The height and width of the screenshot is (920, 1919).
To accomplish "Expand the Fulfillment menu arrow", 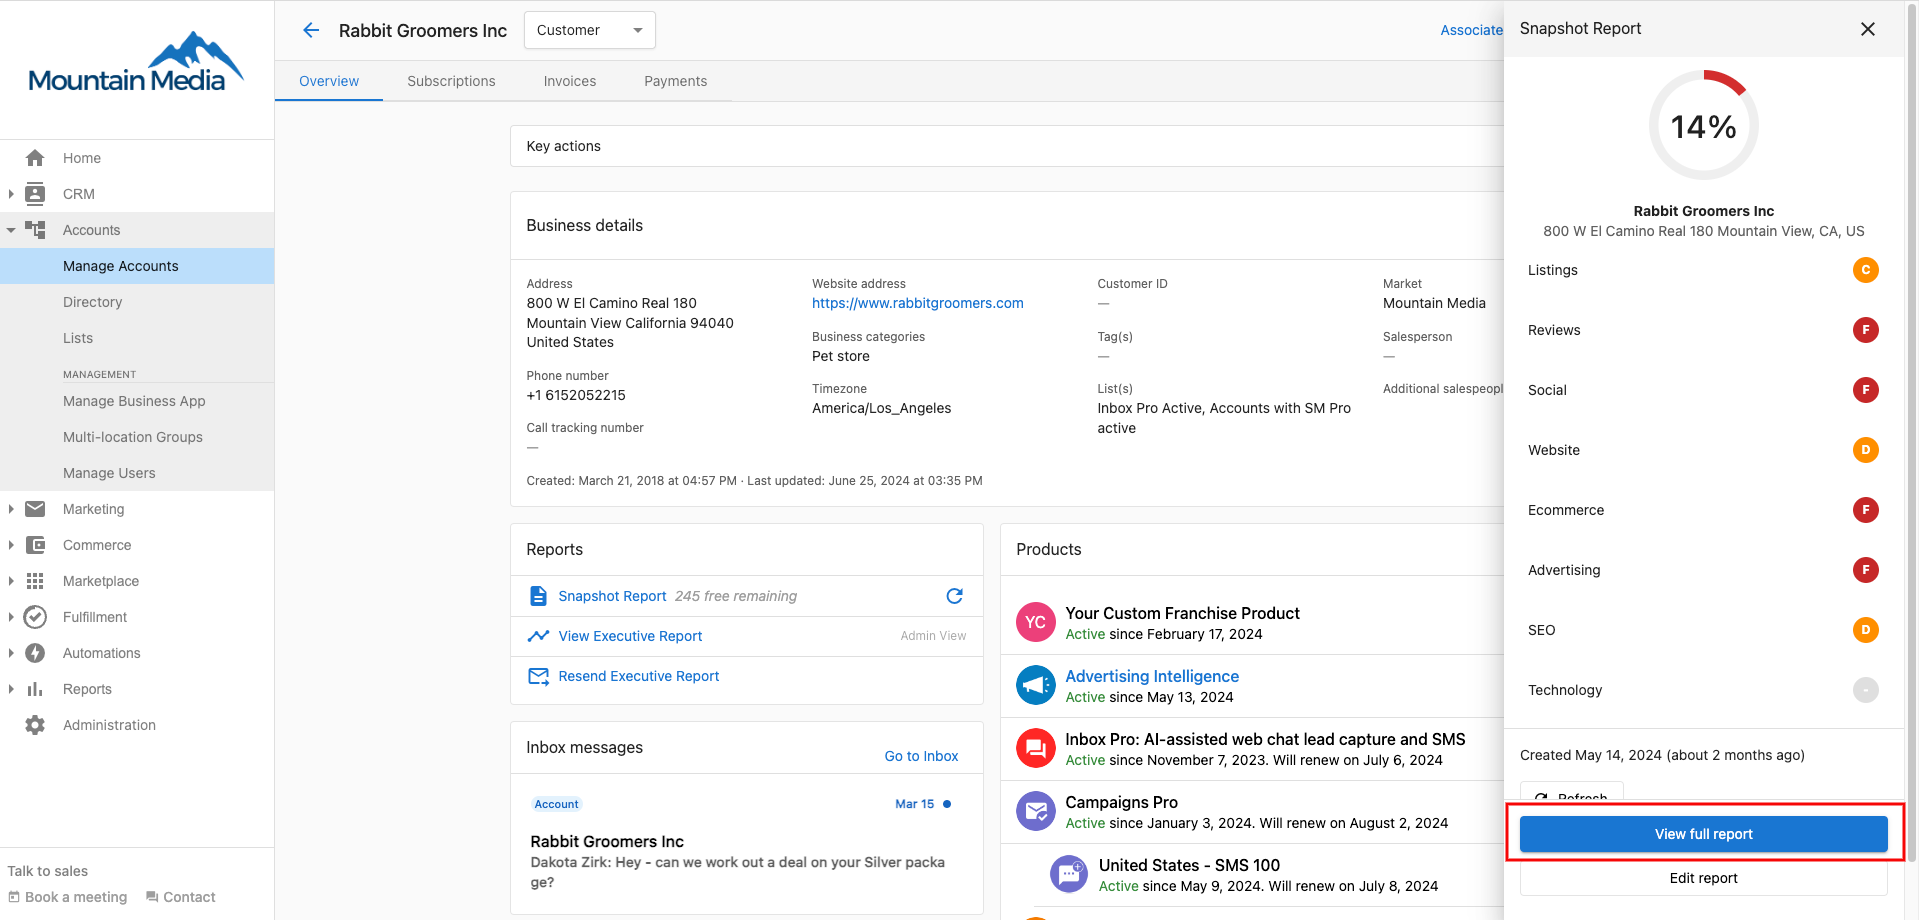I will [11, 617].
